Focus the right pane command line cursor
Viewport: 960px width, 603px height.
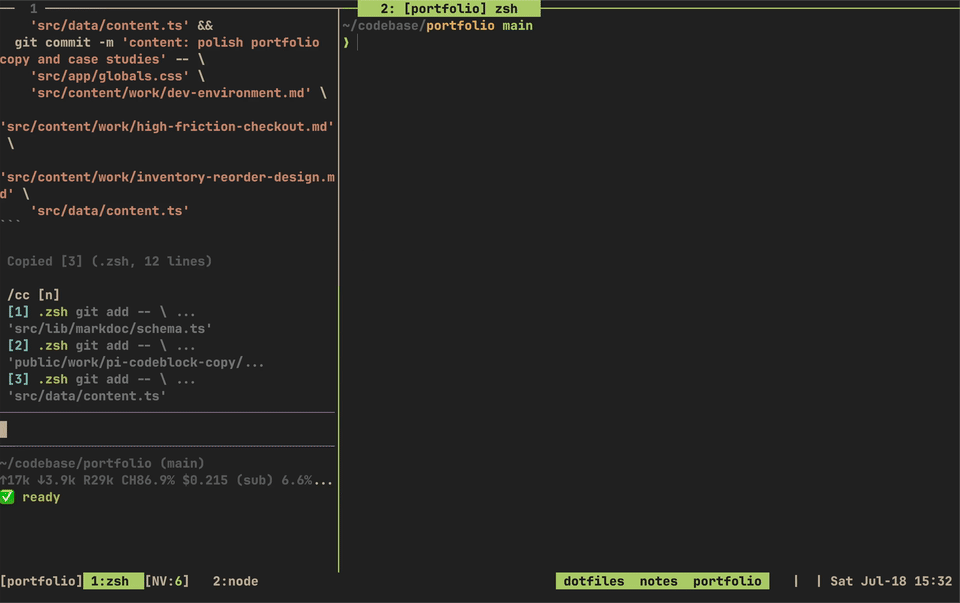358,42
